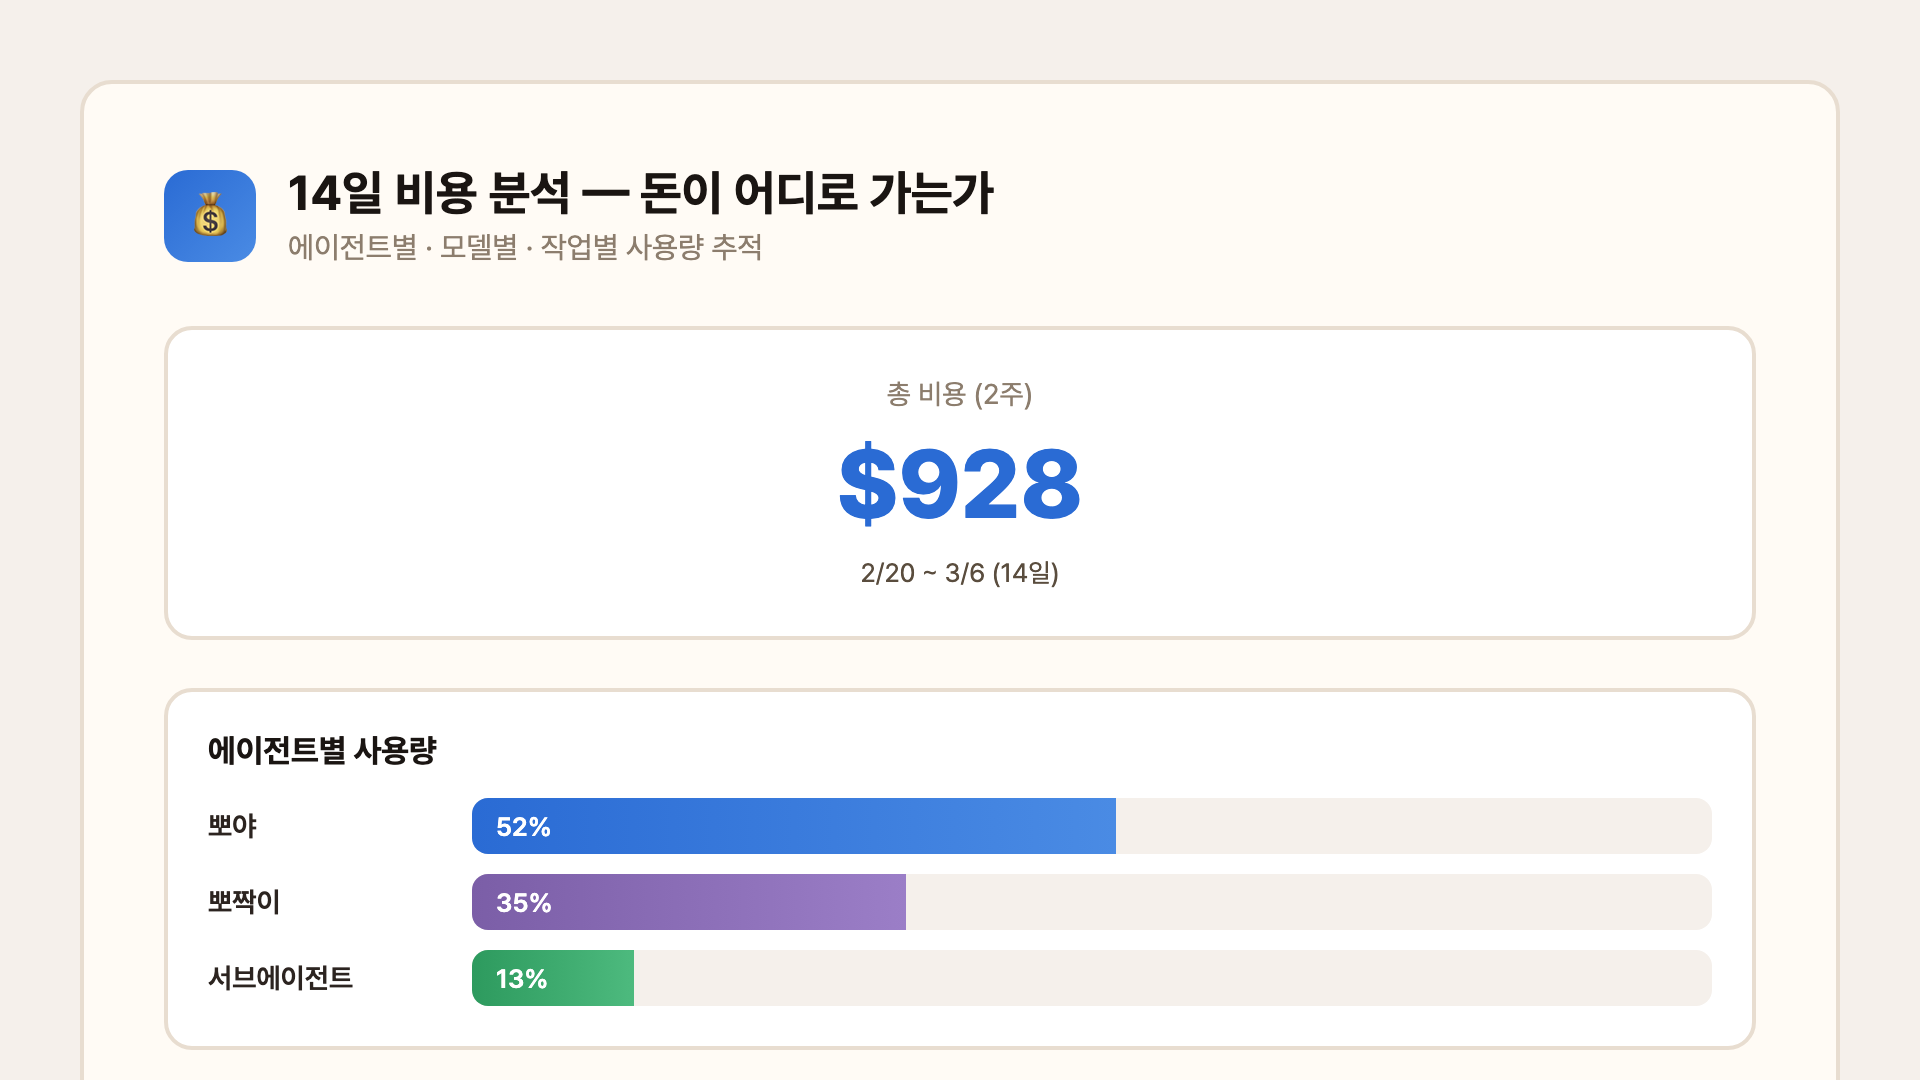Select the 뽀짝이 purple usage bar
Viewport: 1920px width, 1080px height.
[x=690, y=902]
